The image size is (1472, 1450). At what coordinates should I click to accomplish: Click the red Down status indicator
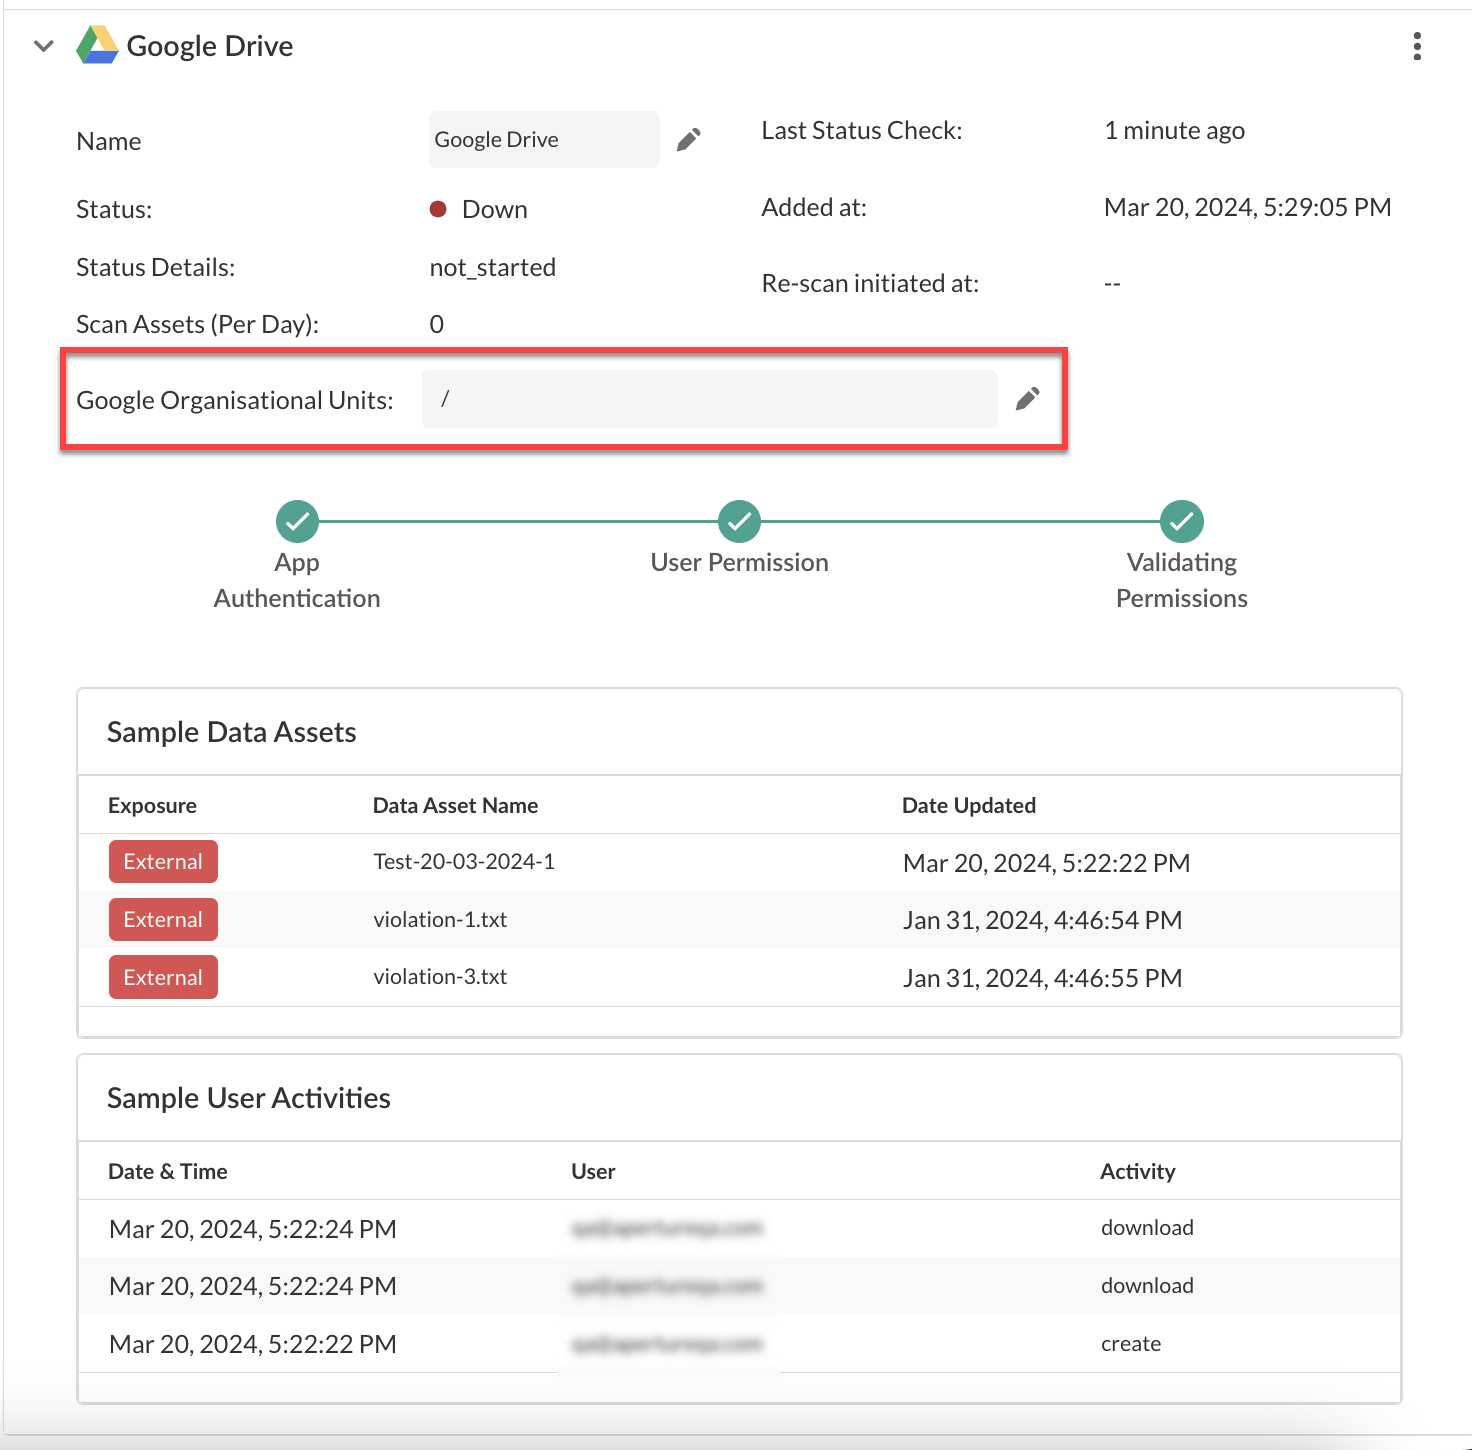point(438,209)
